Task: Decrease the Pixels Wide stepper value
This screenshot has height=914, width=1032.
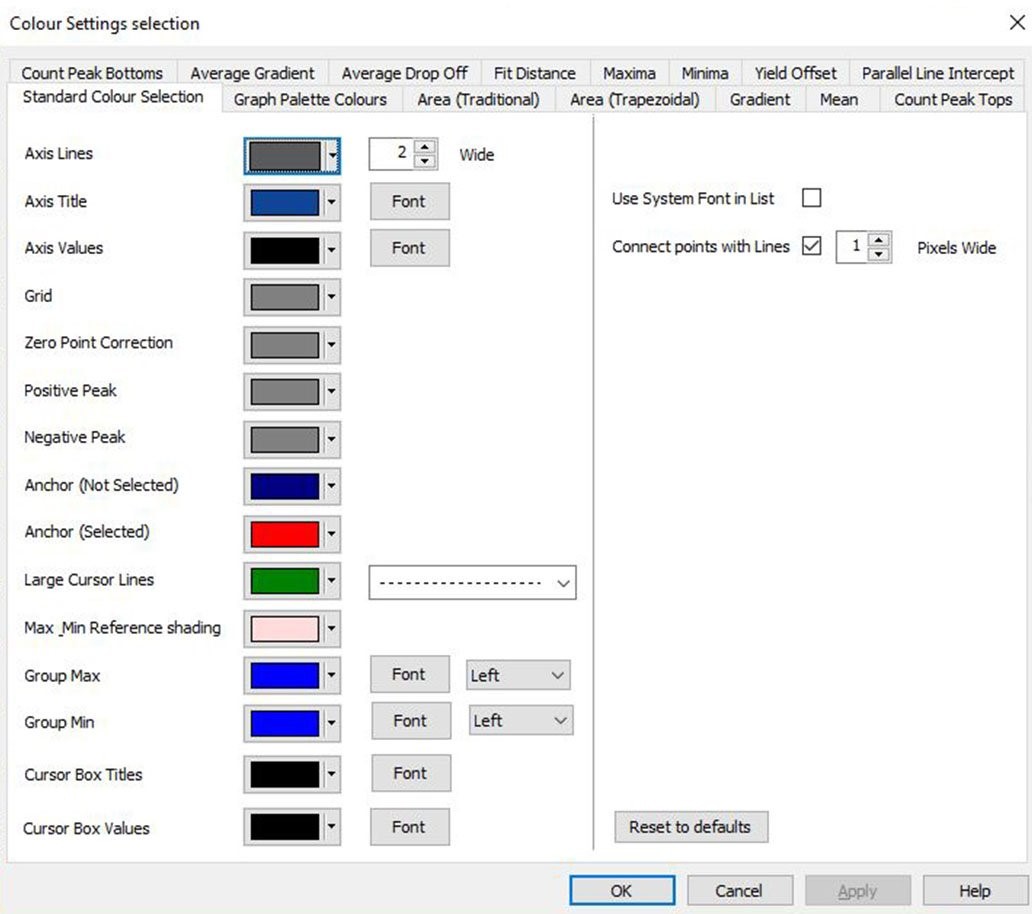Action: point(879,254)
